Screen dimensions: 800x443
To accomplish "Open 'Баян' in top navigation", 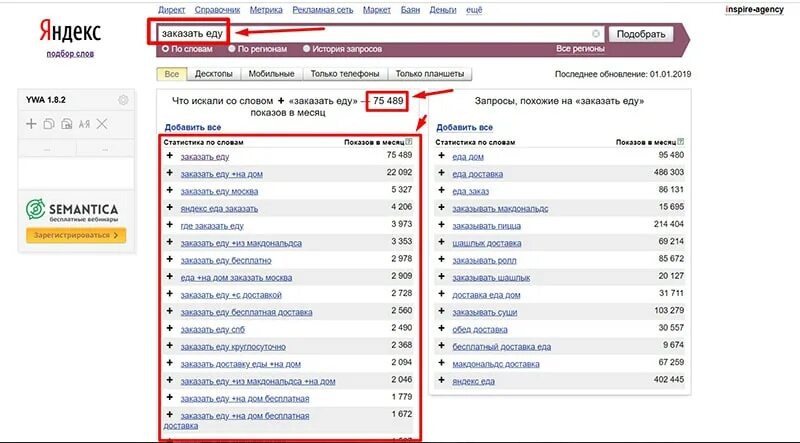I will click(x=410, y=10).
